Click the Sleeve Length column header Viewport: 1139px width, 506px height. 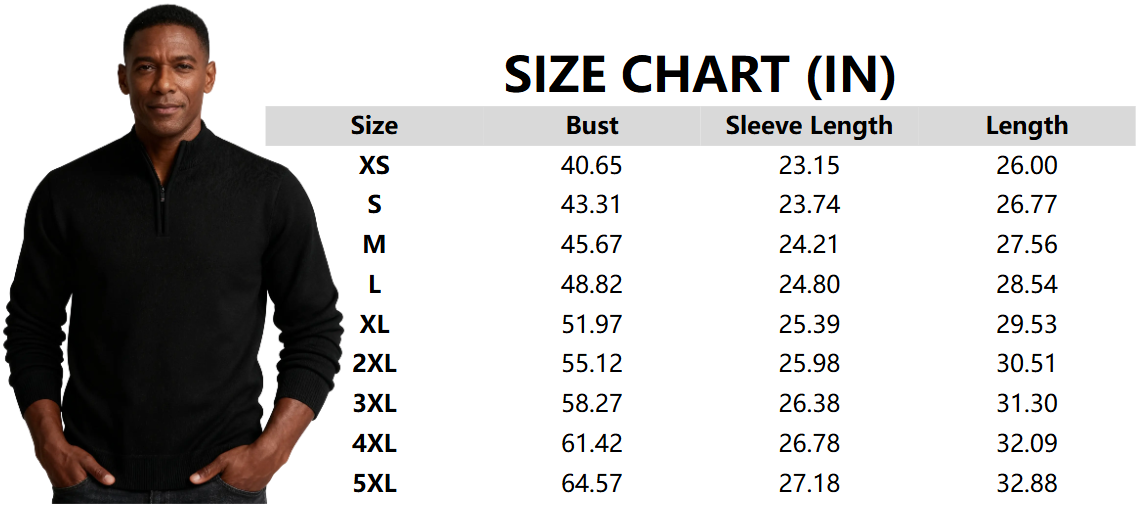click(809, 126)
